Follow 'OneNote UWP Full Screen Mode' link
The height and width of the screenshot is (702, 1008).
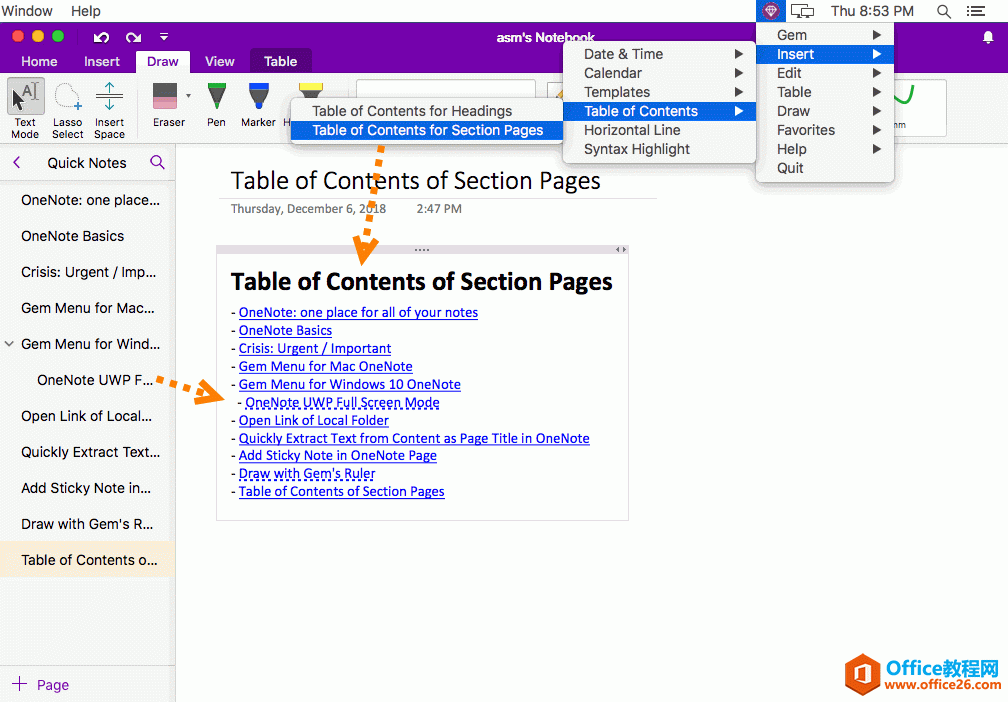(x=343, y=402)
